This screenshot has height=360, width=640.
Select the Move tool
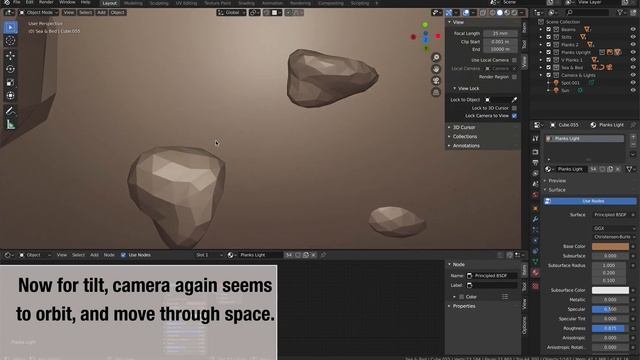11,56
